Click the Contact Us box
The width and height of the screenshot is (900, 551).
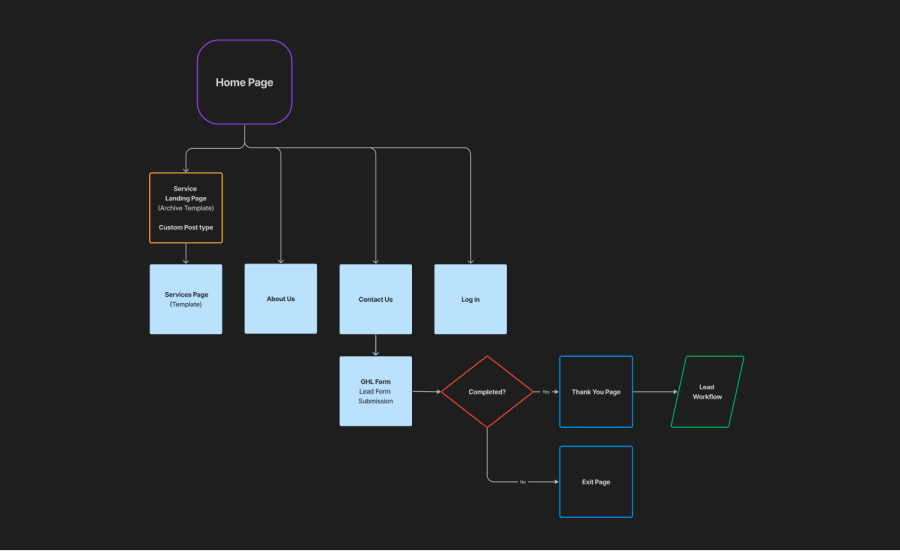[375, 299]
